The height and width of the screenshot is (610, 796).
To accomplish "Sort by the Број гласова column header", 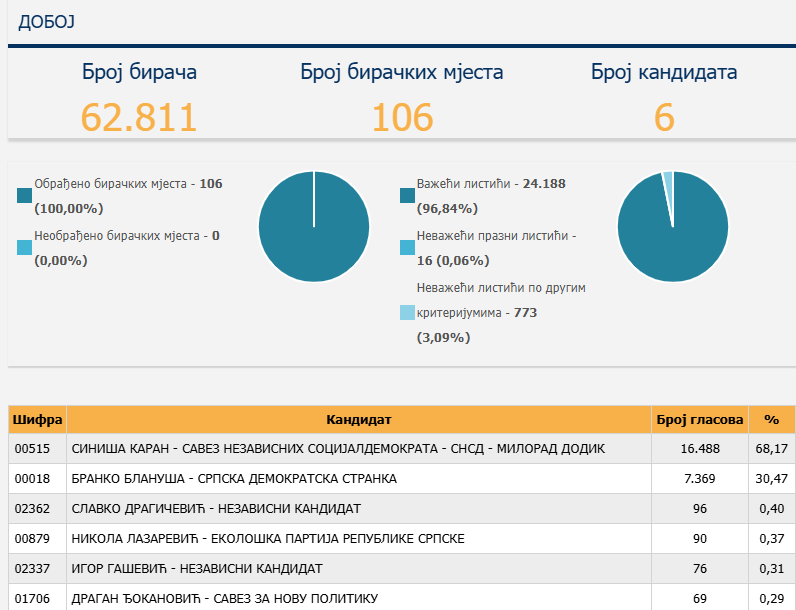I will click(699, 419).
